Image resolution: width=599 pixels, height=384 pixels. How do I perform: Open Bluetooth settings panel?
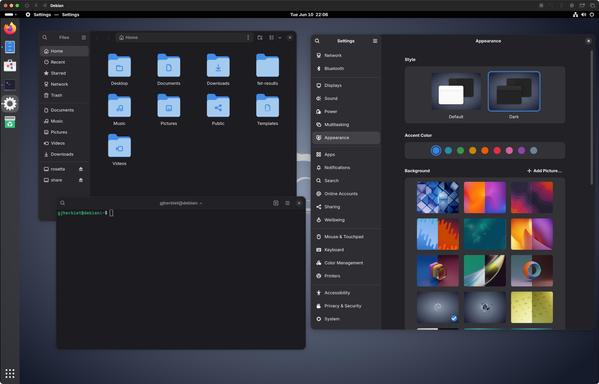pyautogui.click(x=346, y=68)
